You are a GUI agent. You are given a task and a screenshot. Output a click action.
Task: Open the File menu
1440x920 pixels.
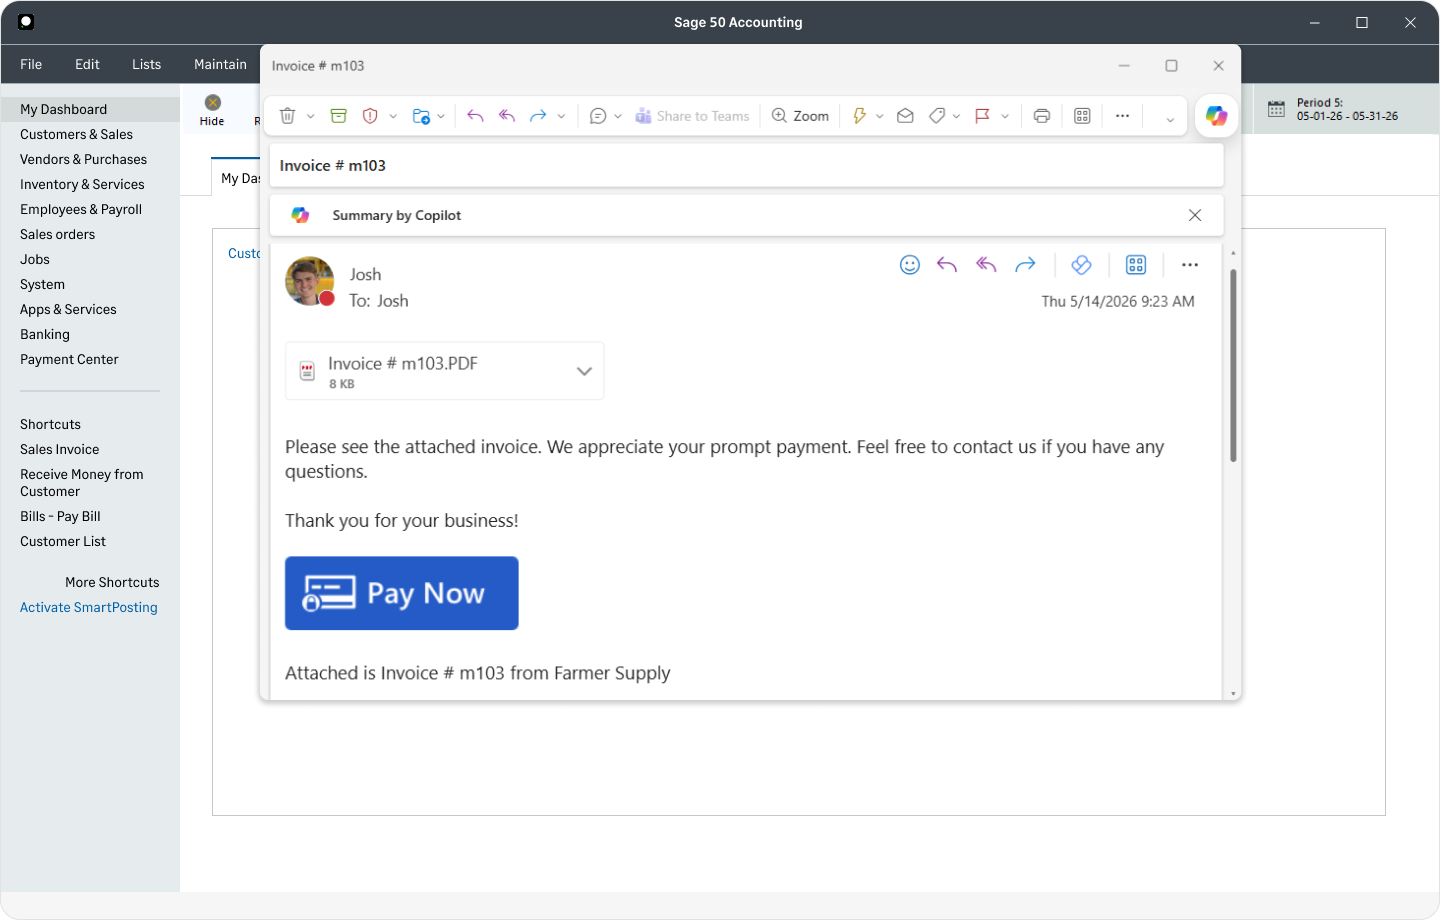point(31,64)
